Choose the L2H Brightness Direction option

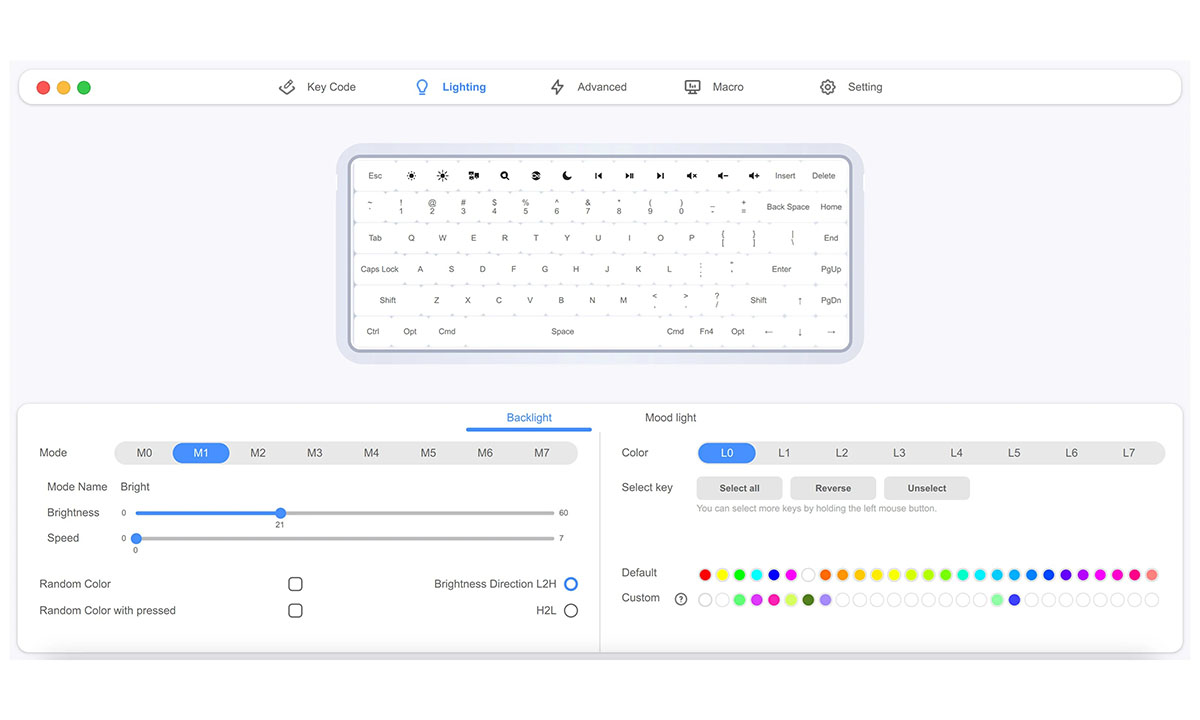coord(571,583)
